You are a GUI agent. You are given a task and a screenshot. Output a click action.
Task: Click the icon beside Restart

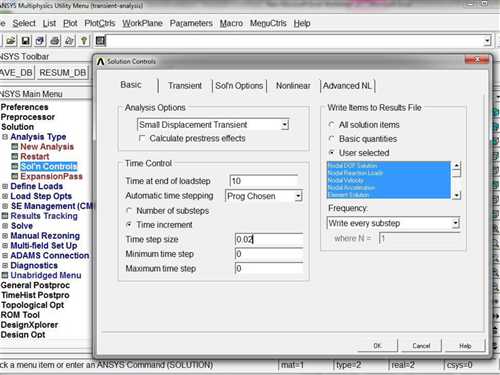[x=15, y=156]
